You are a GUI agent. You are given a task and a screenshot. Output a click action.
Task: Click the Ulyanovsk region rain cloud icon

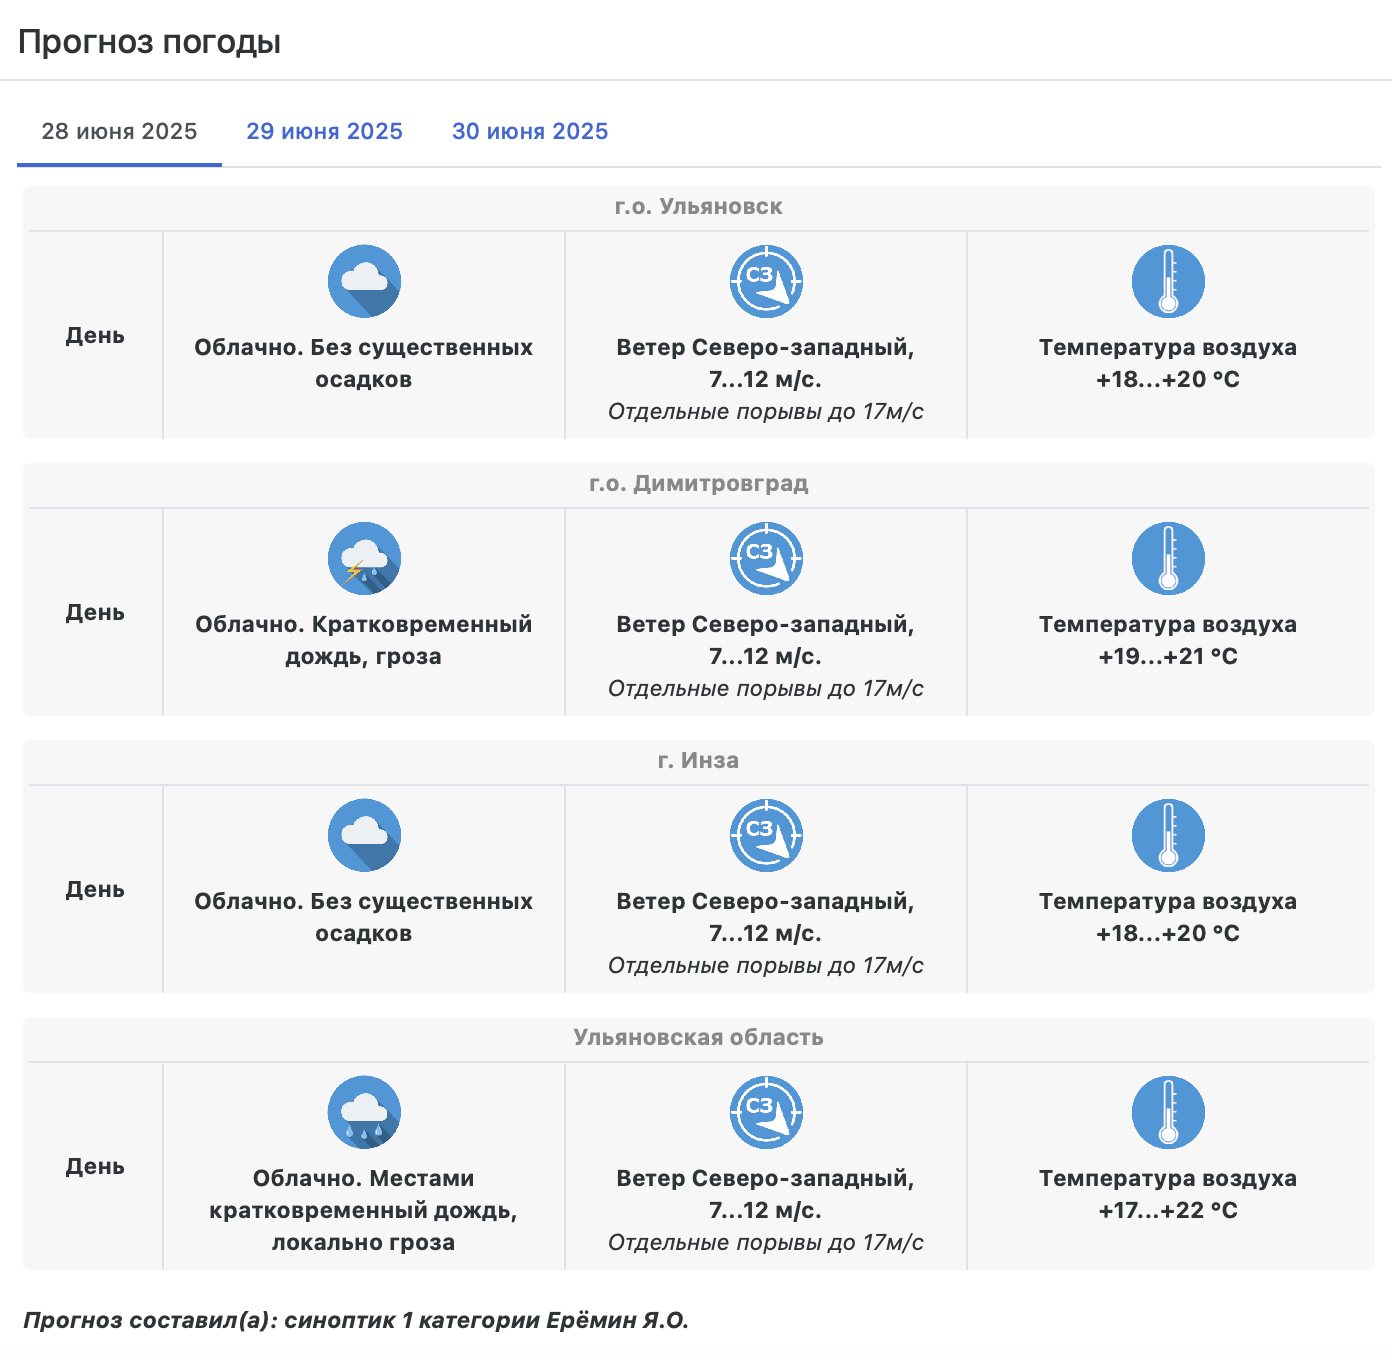[364, 1112]
